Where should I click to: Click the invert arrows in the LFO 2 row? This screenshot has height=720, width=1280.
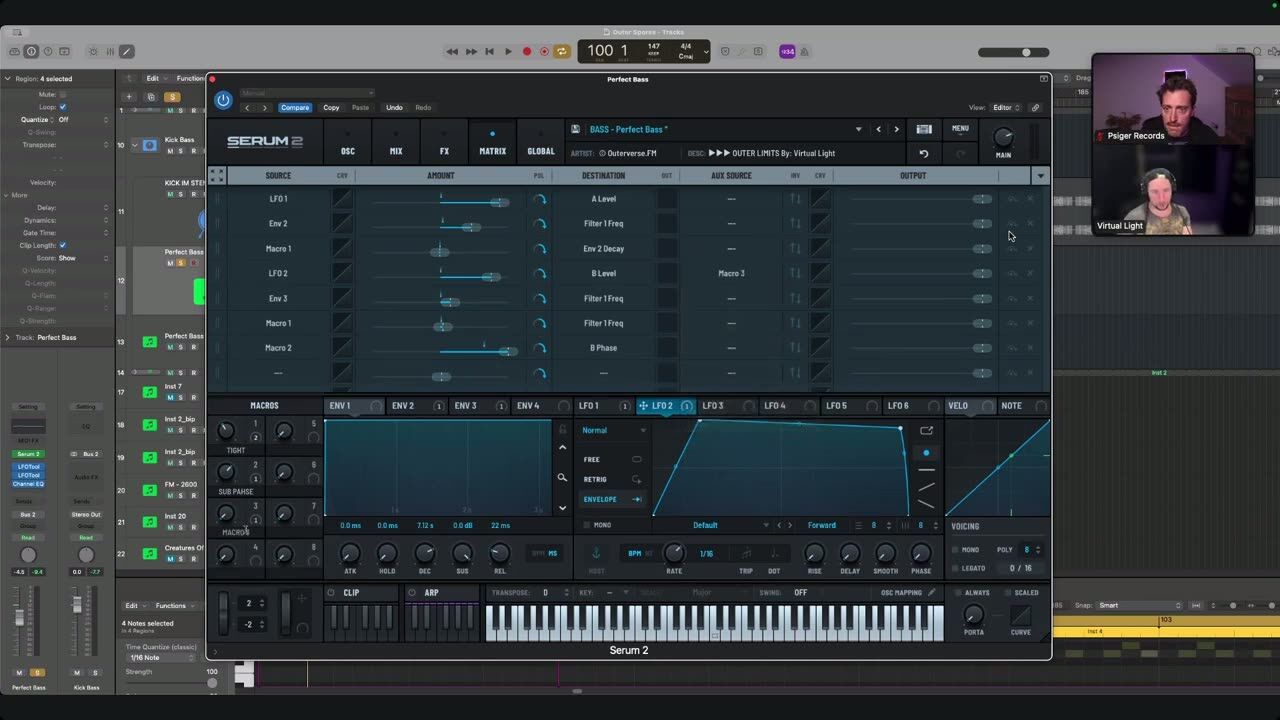[x=795, y=273]
